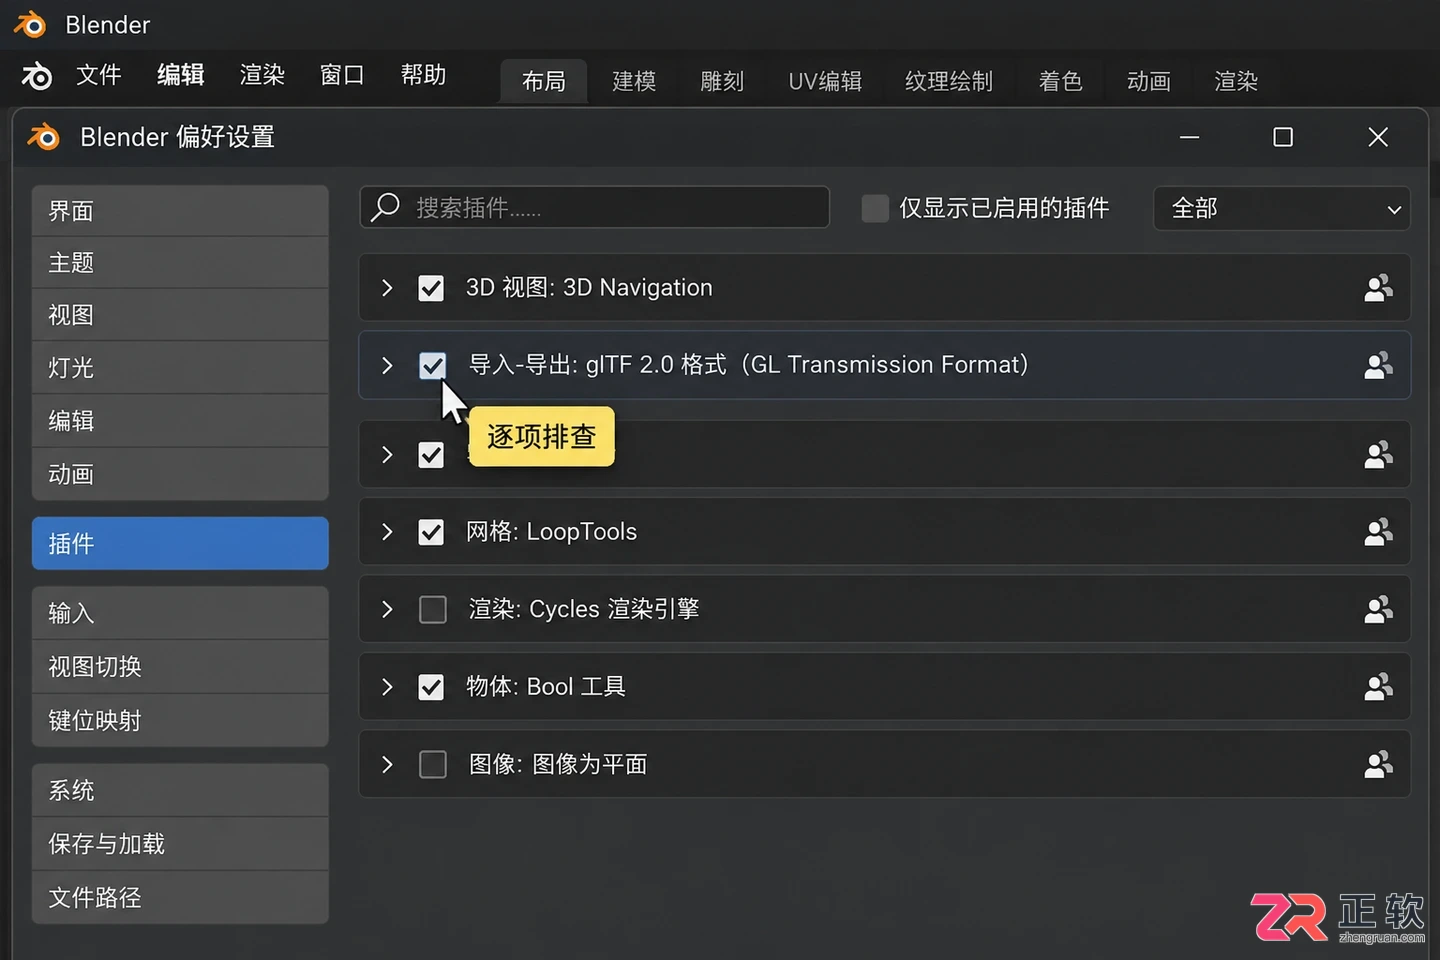1440x960 pixels.
Task: Open the 帮助 menu
Action: pos(423,75)
